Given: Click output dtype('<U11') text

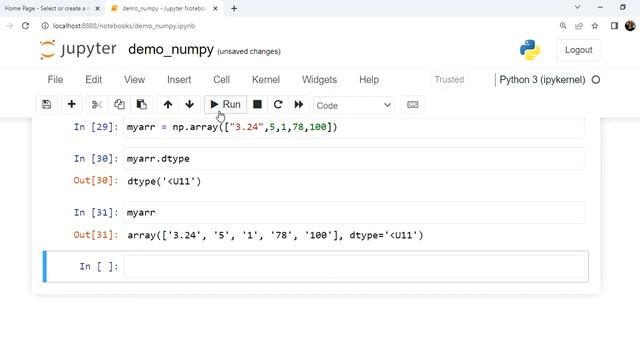Looking at the screenshot, I should click(x=164, y=181).
